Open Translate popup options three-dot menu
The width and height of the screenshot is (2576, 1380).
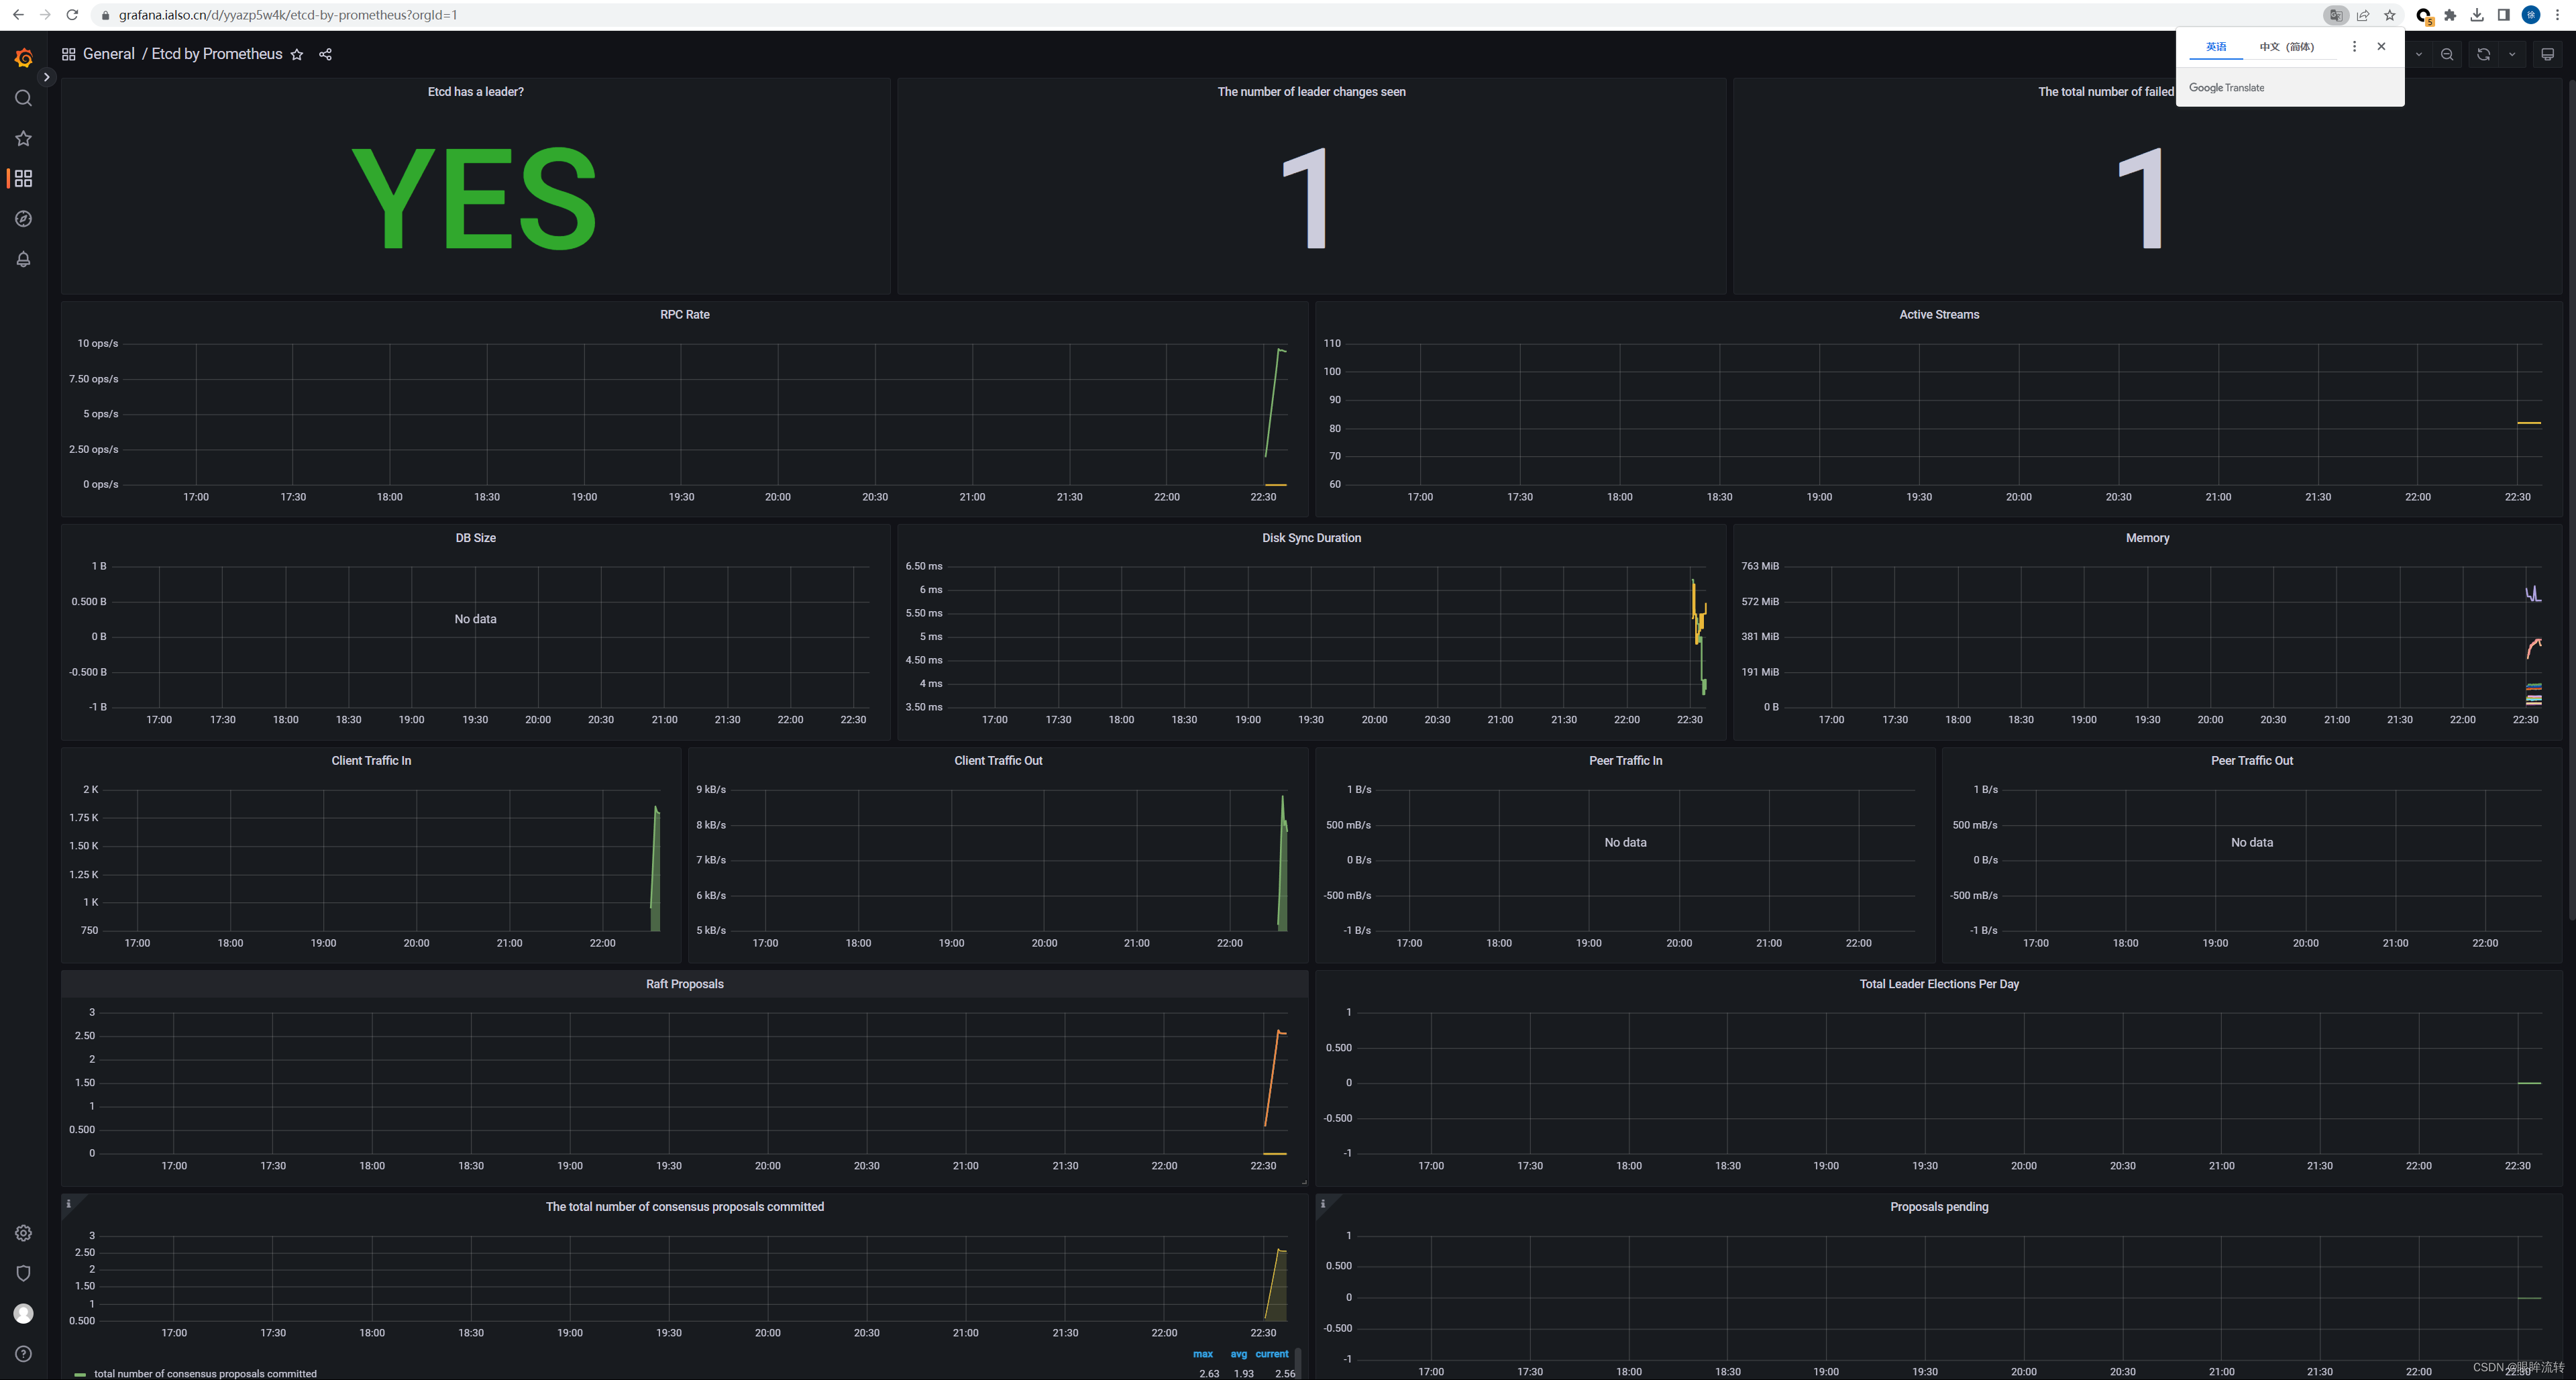pos(2354,46)
